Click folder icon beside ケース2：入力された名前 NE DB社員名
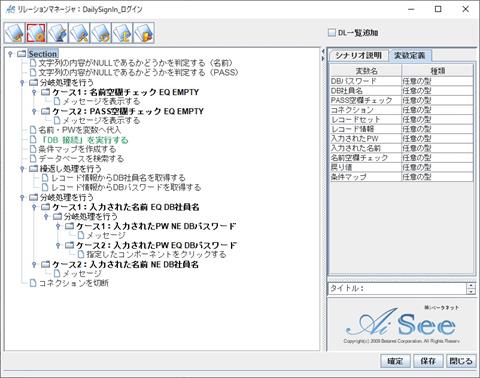The width and height of the screenshot is (480, 378). click(x=45, y=265)
